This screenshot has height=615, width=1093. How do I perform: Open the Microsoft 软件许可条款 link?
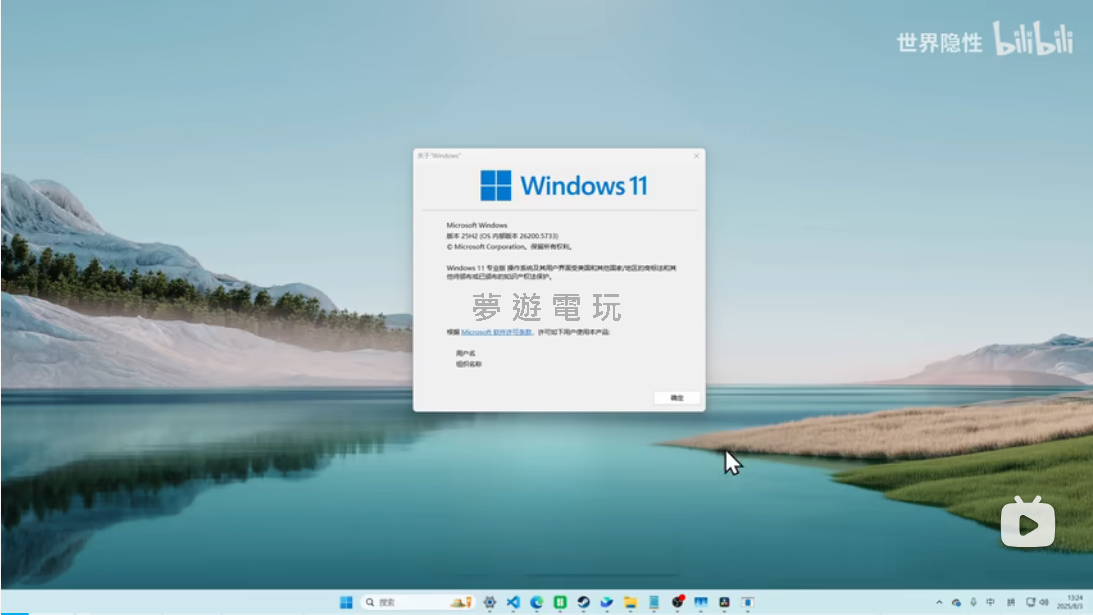pos(496,333)
